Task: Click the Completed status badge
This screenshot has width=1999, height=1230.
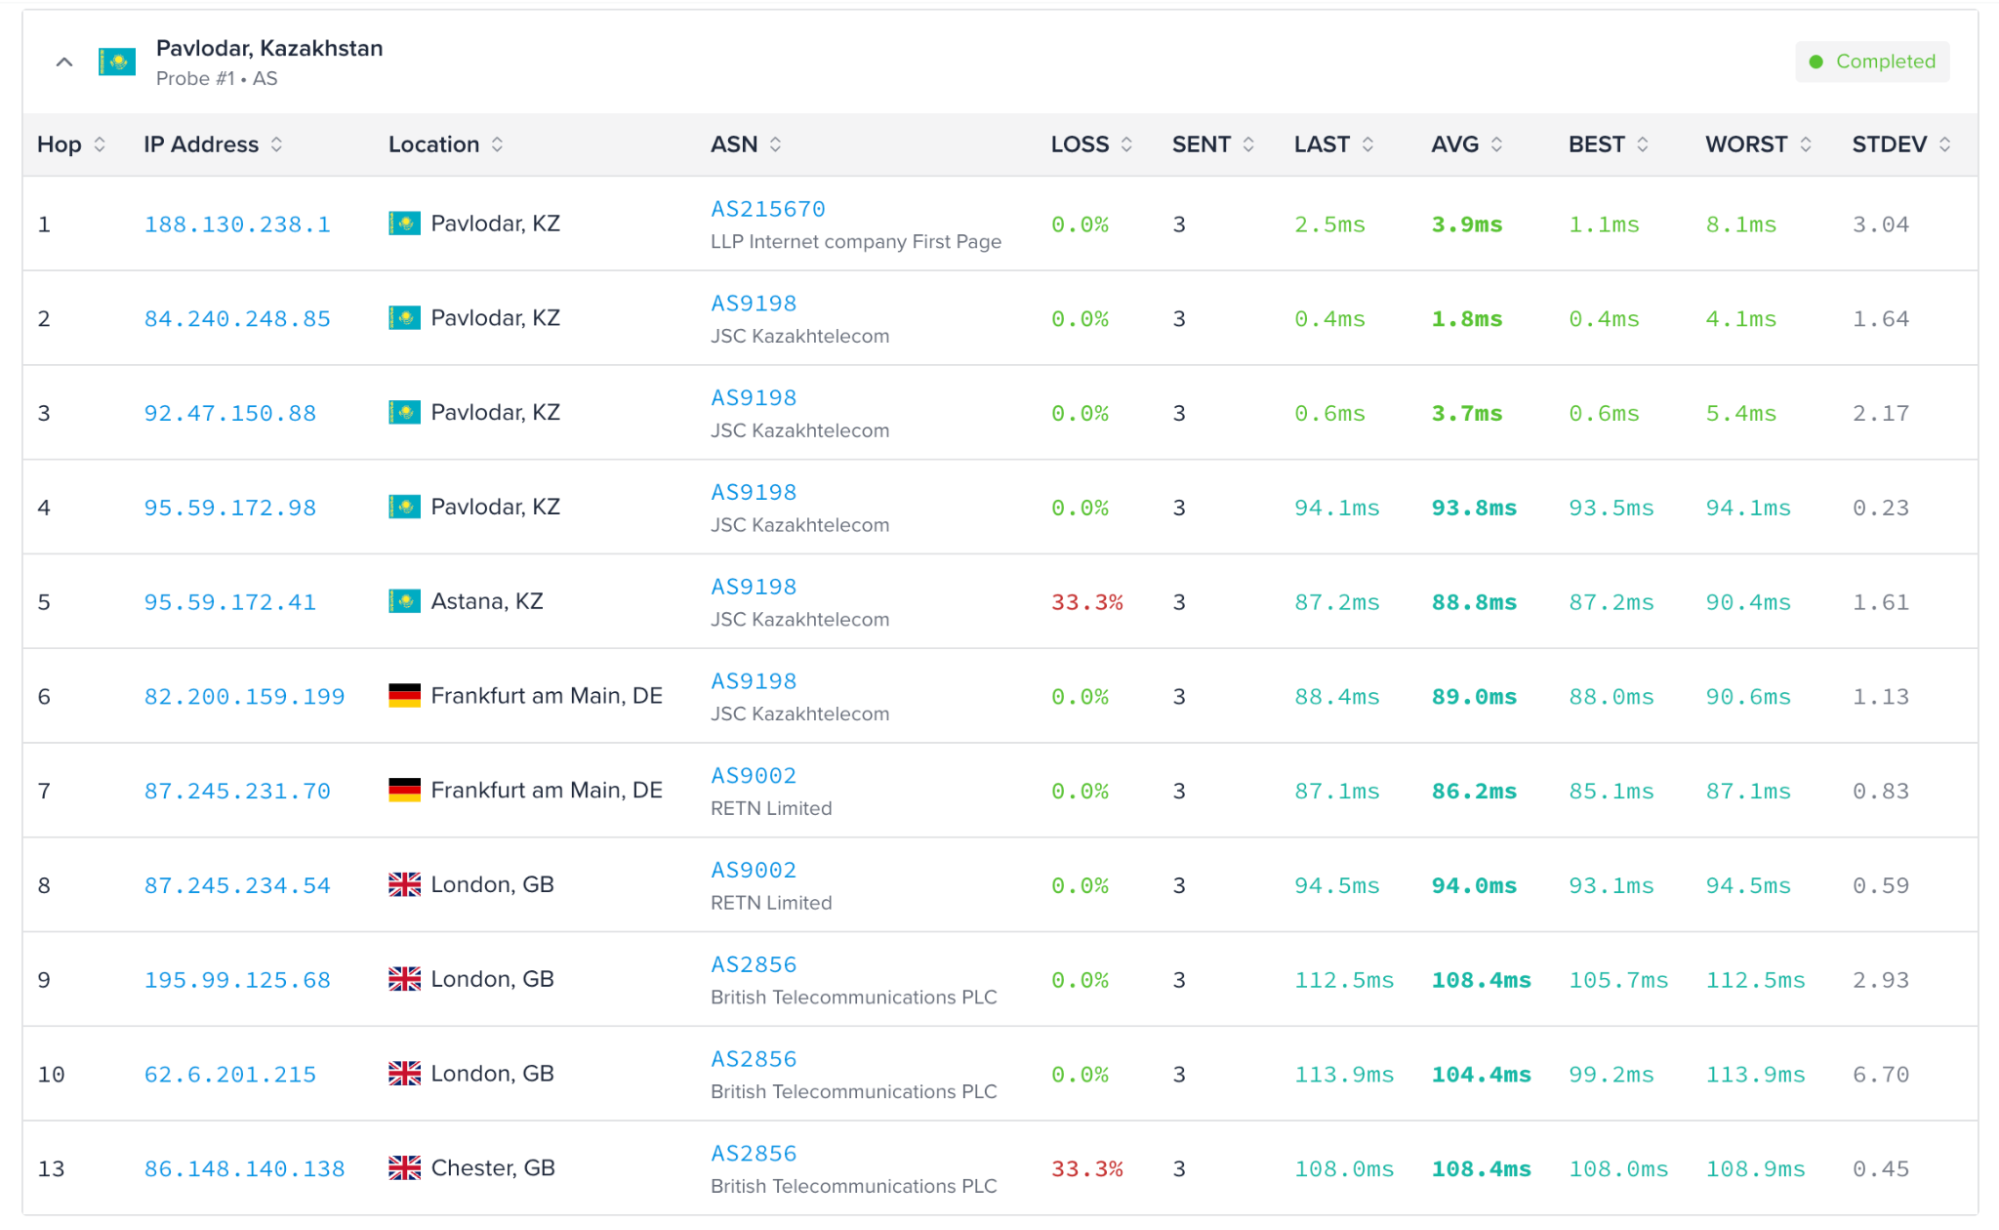Action: tap(1871, 62)
